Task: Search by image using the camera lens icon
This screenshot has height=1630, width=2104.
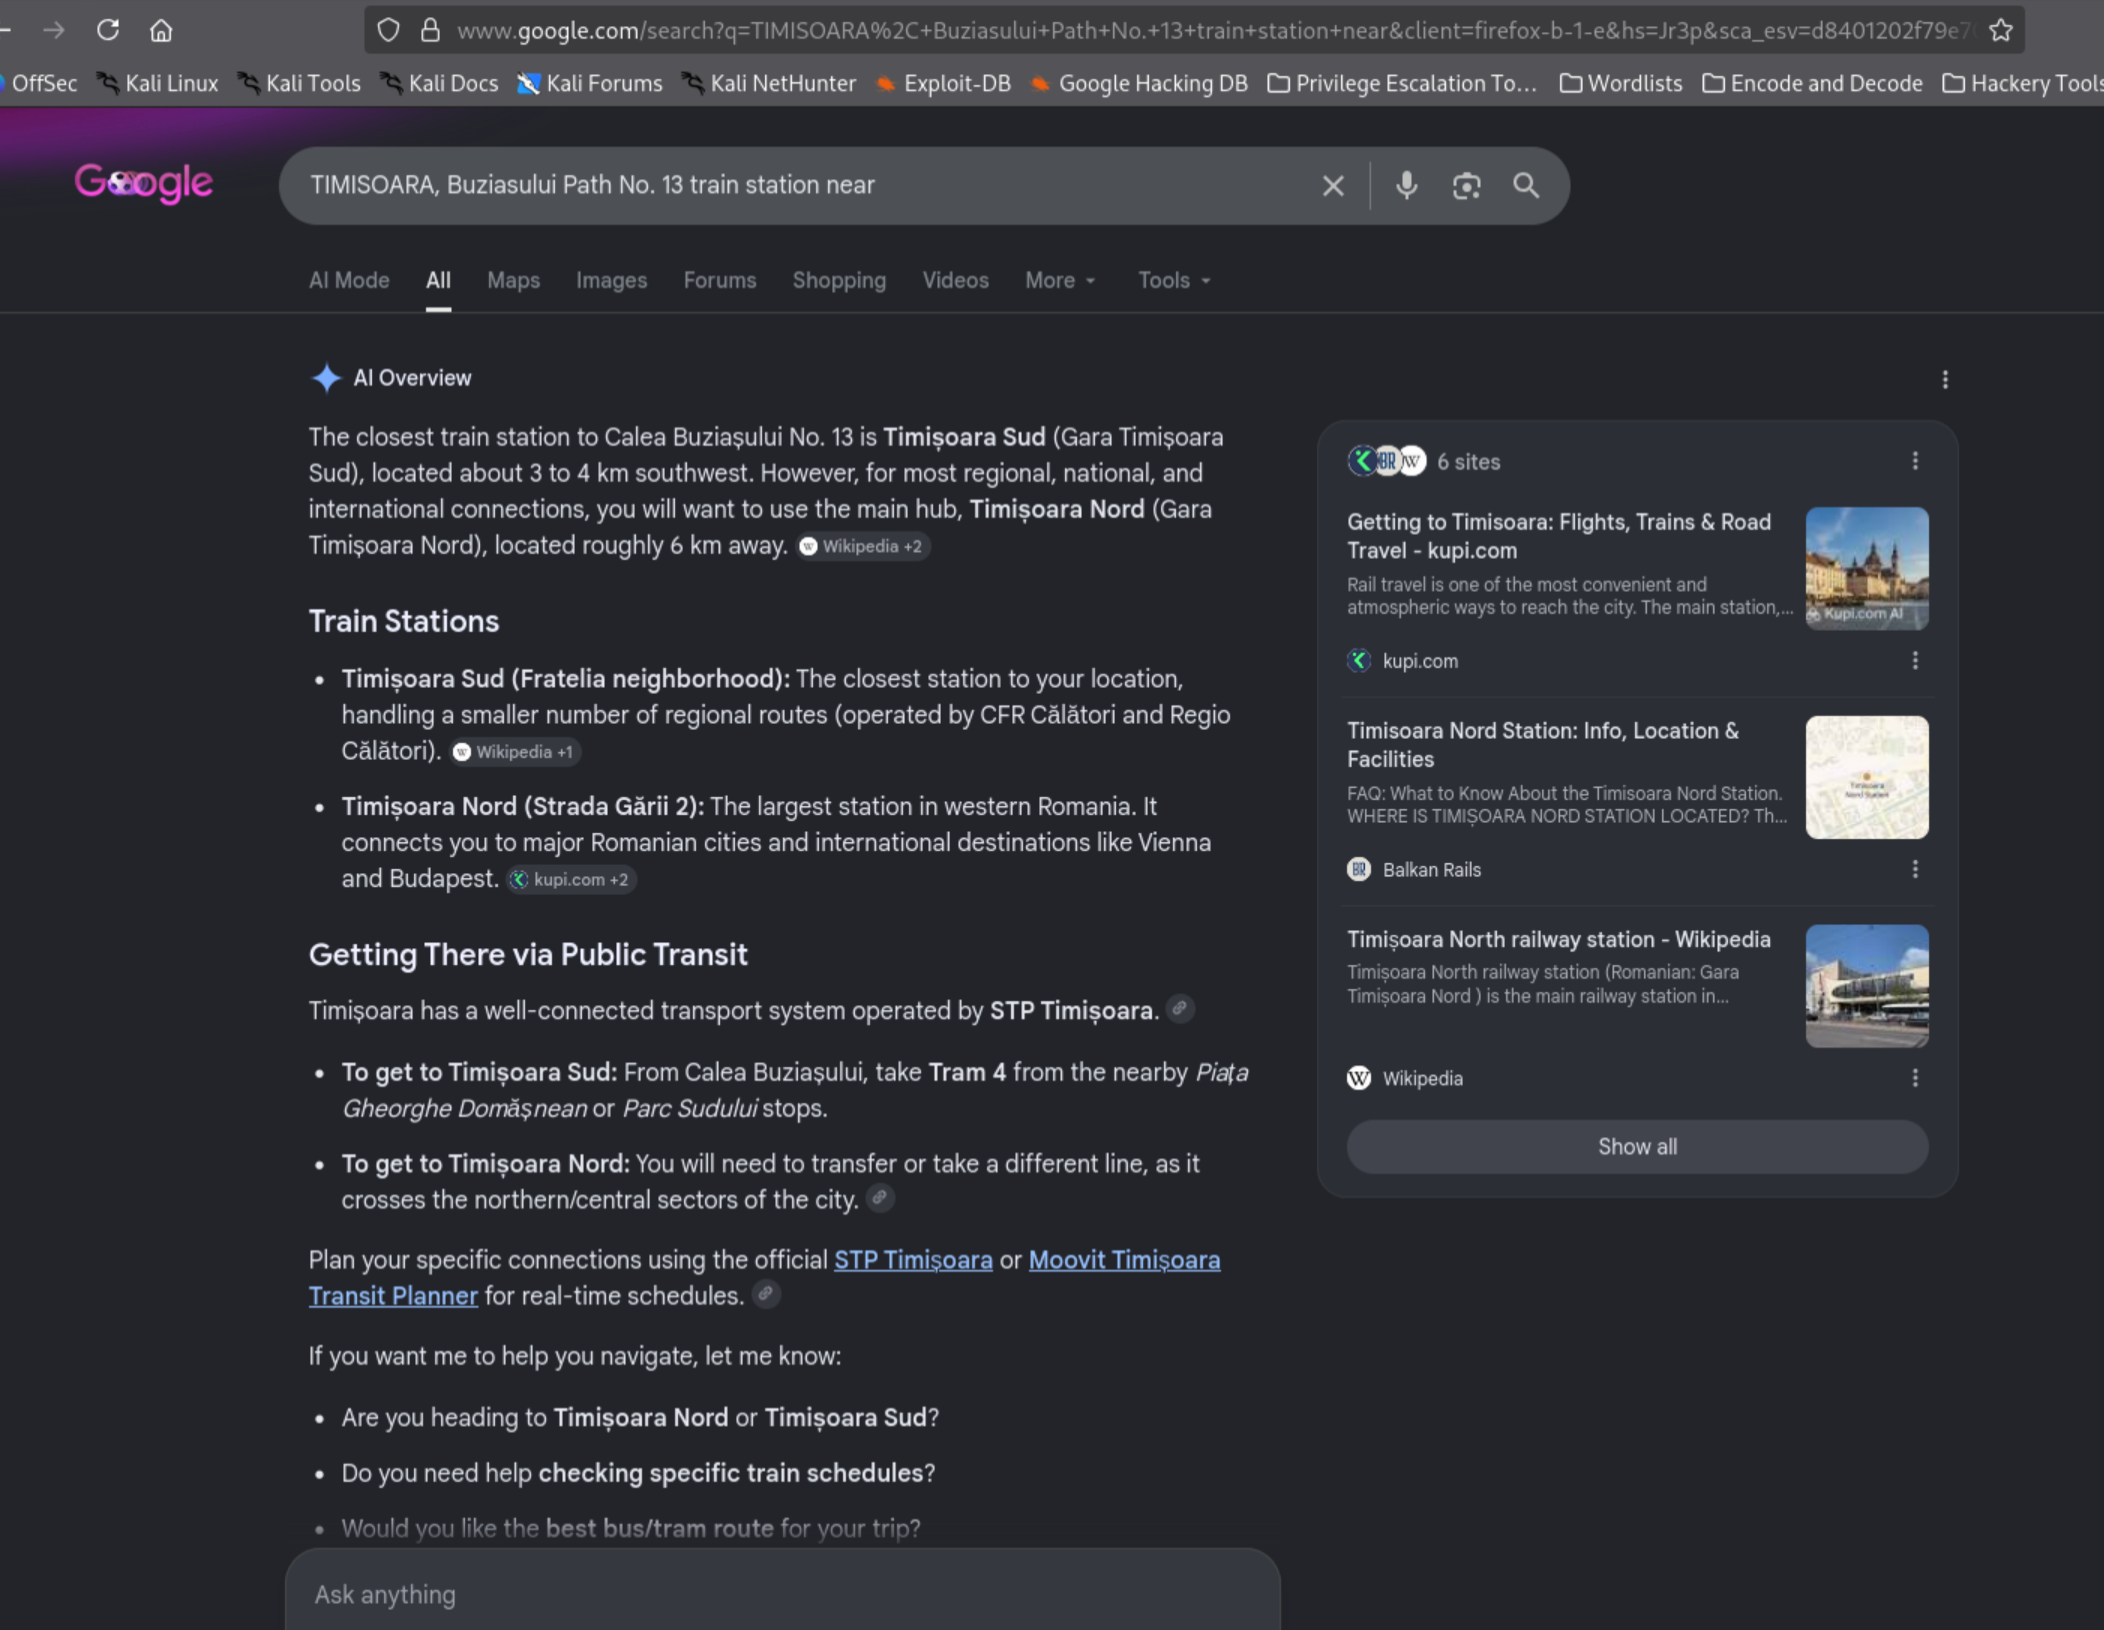Action: click(1466, 185)
